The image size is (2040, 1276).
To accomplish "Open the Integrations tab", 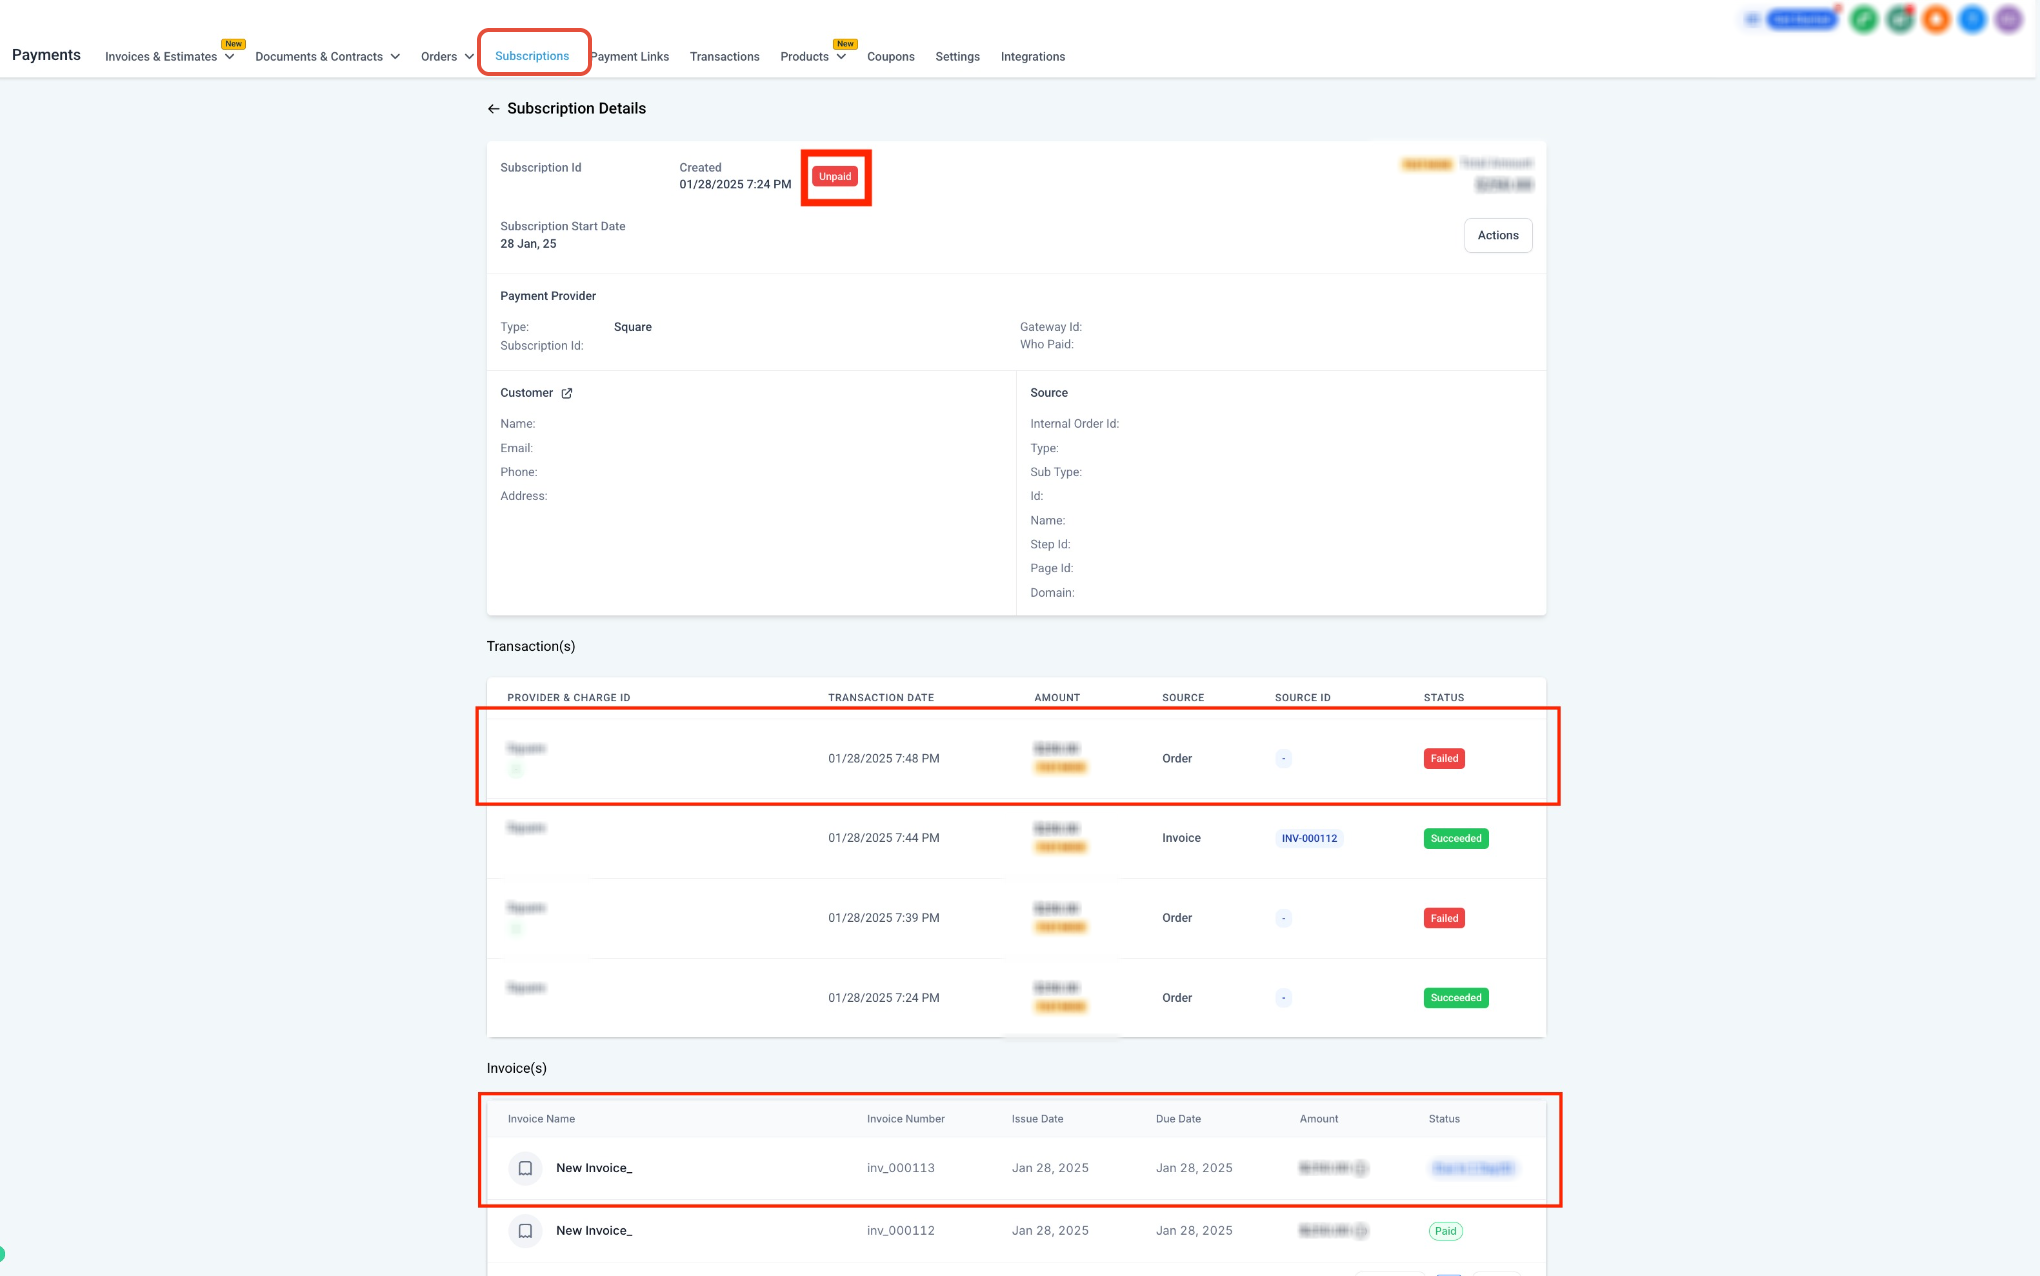I will coord(1033,57).
